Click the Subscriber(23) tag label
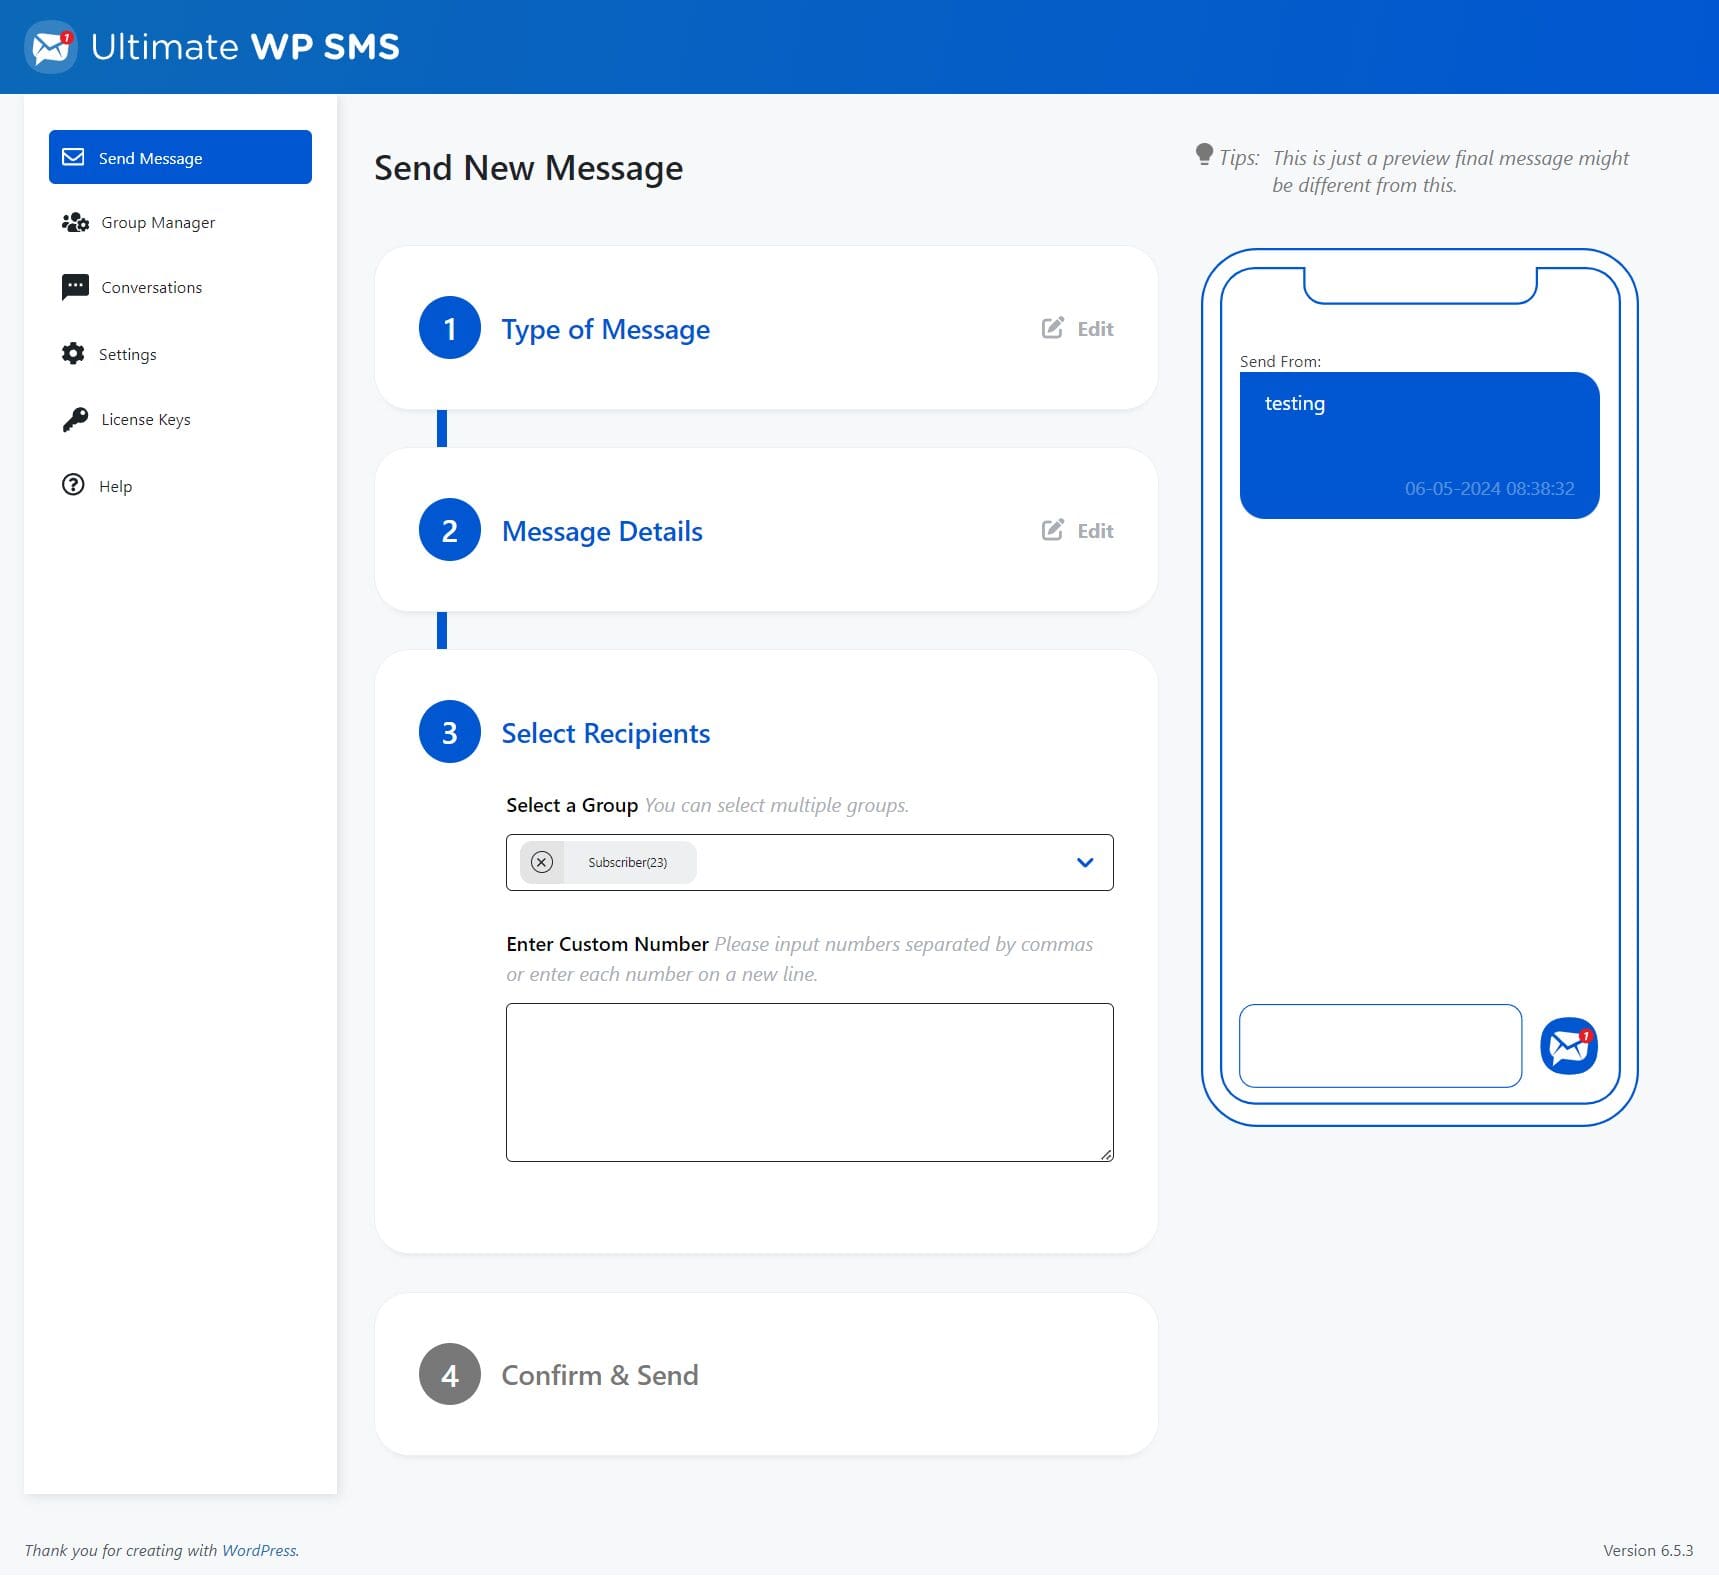1719x1577 pixels. (627, 862)
